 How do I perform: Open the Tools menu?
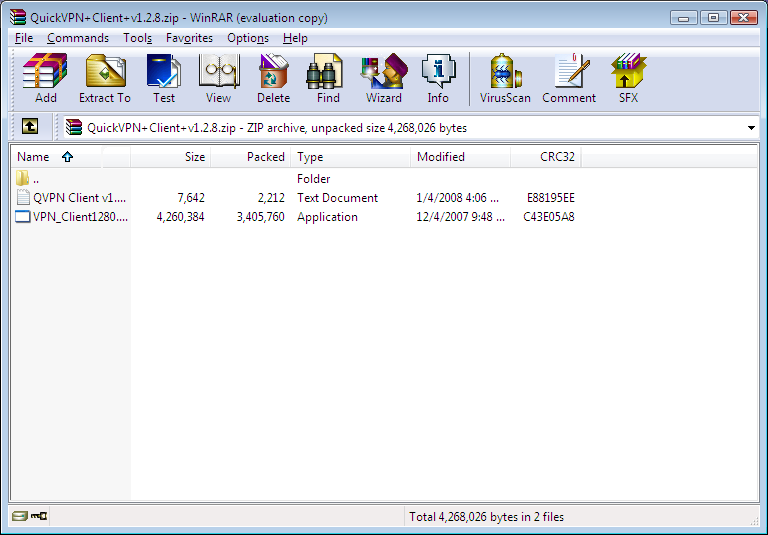pyautogui.click(x=137, y=38)
